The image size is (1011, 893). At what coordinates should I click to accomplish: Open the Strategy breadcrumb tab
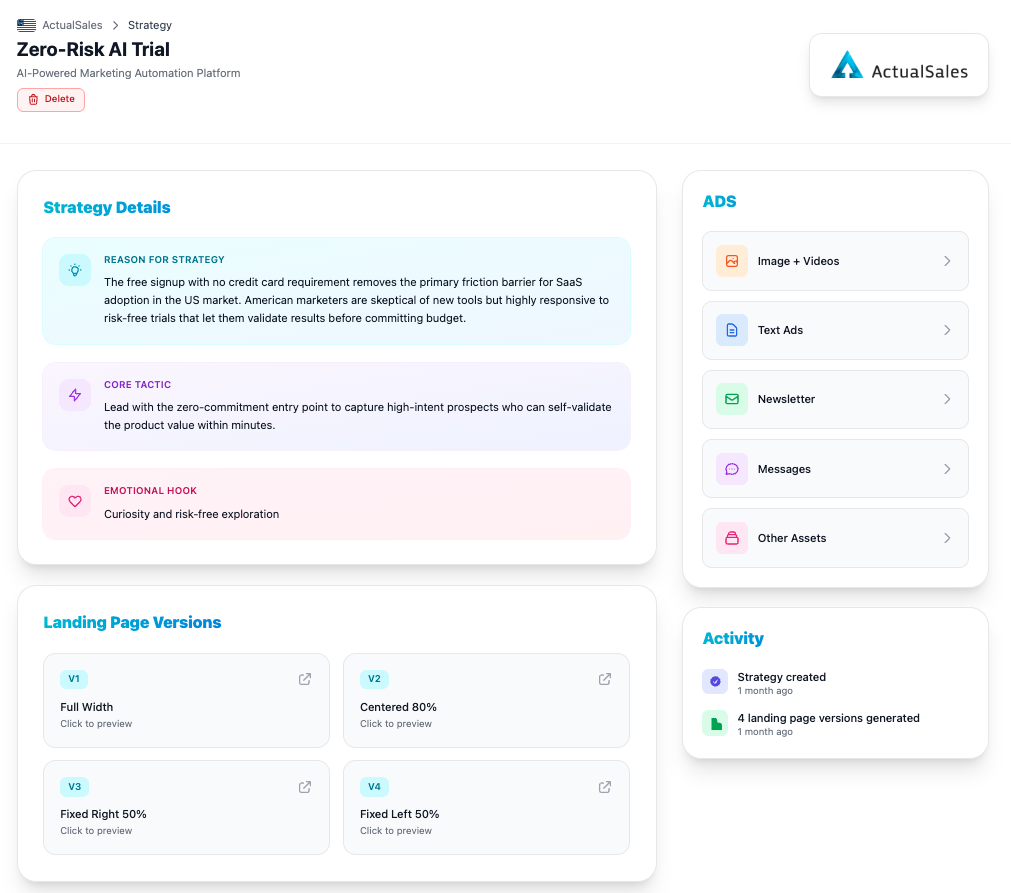[x=149, y=24]
